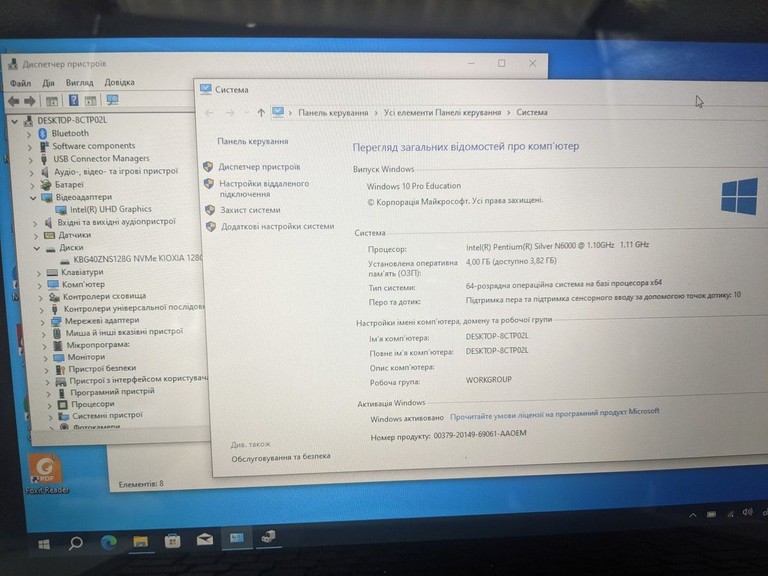
Task: Click the Intel(R) UHD Graphics adapter icon
Action: click(61, 210)
